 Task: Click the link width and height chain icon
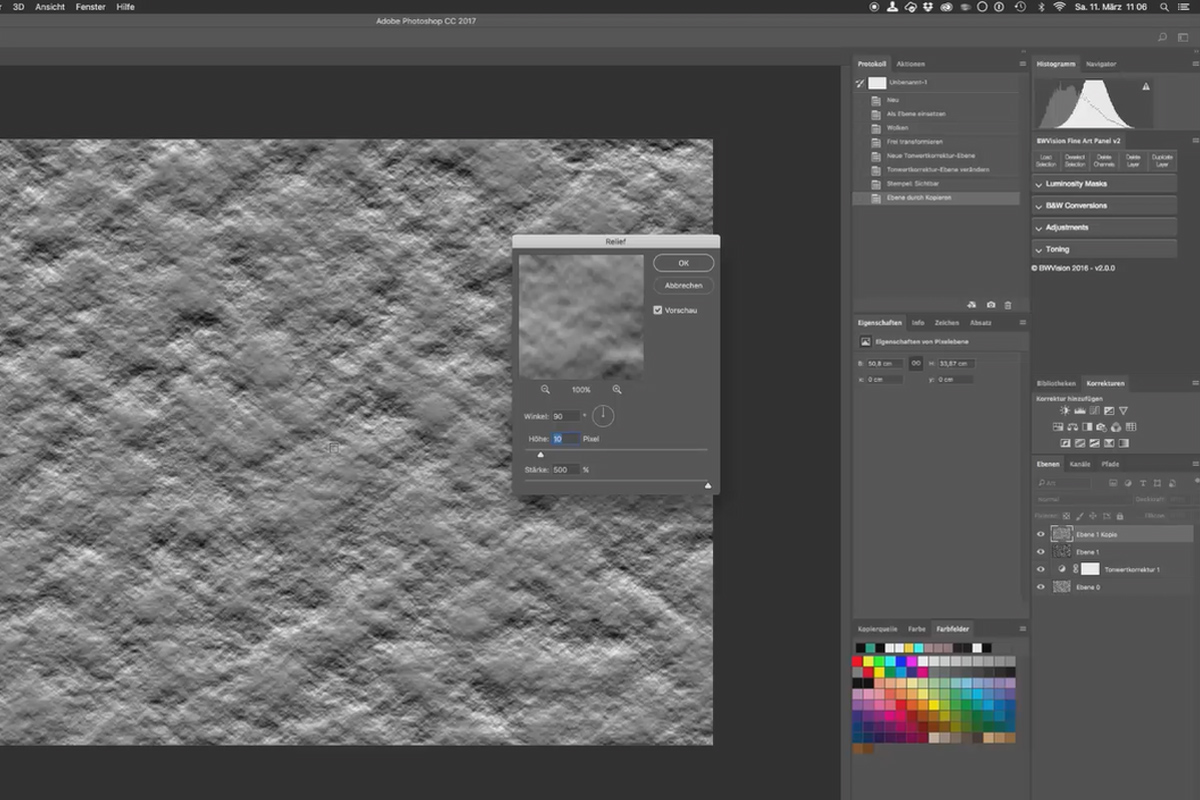[x=915, y=364]
